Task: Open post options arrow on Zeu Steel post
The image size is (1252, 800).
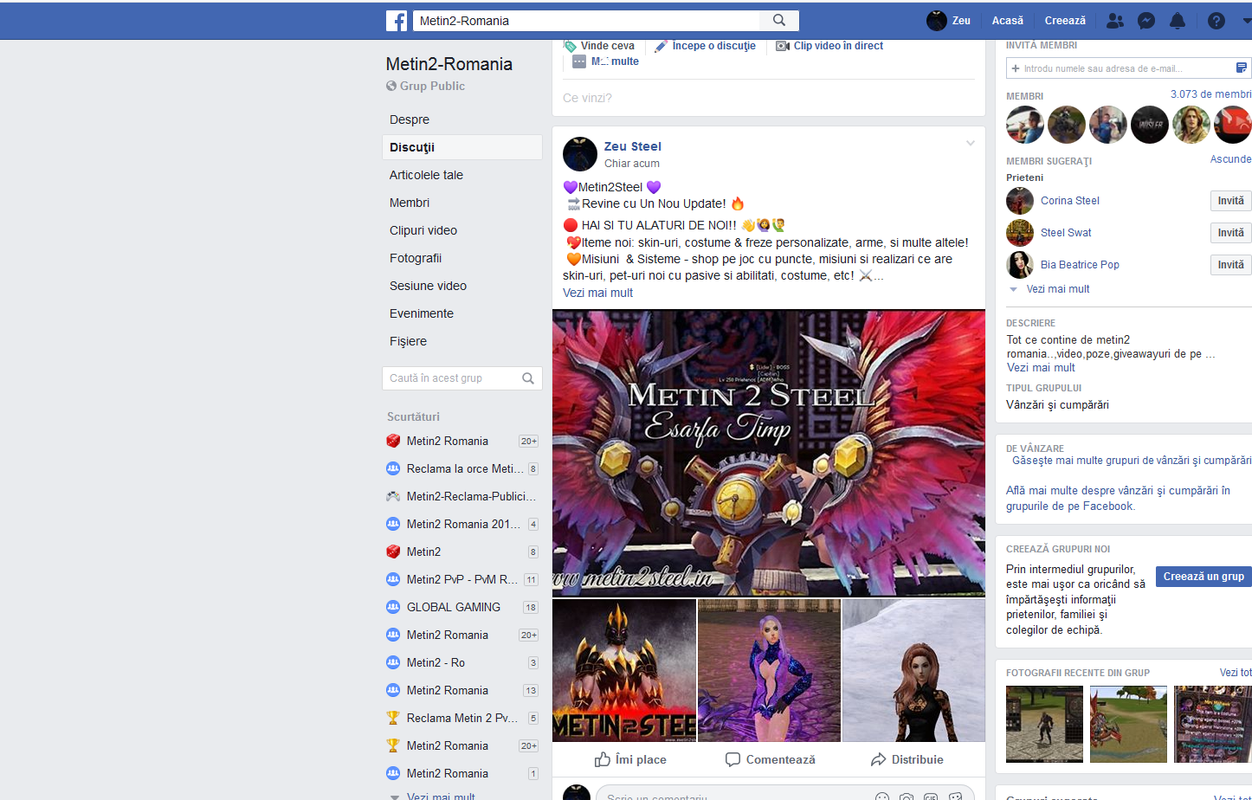Action: click(970, 144)
